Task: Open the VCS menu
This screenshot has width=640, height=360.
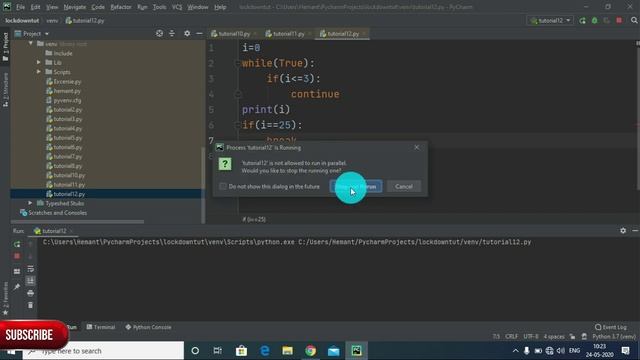Action: (x=177, y=7)
